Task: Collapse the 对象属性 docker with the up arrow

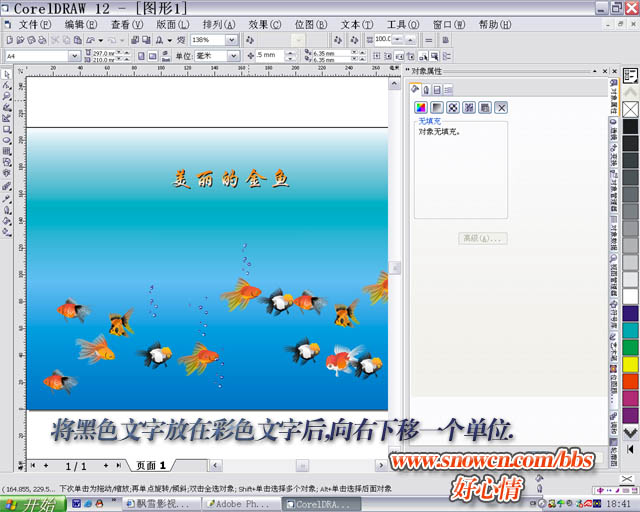Action: click(595, 71)
